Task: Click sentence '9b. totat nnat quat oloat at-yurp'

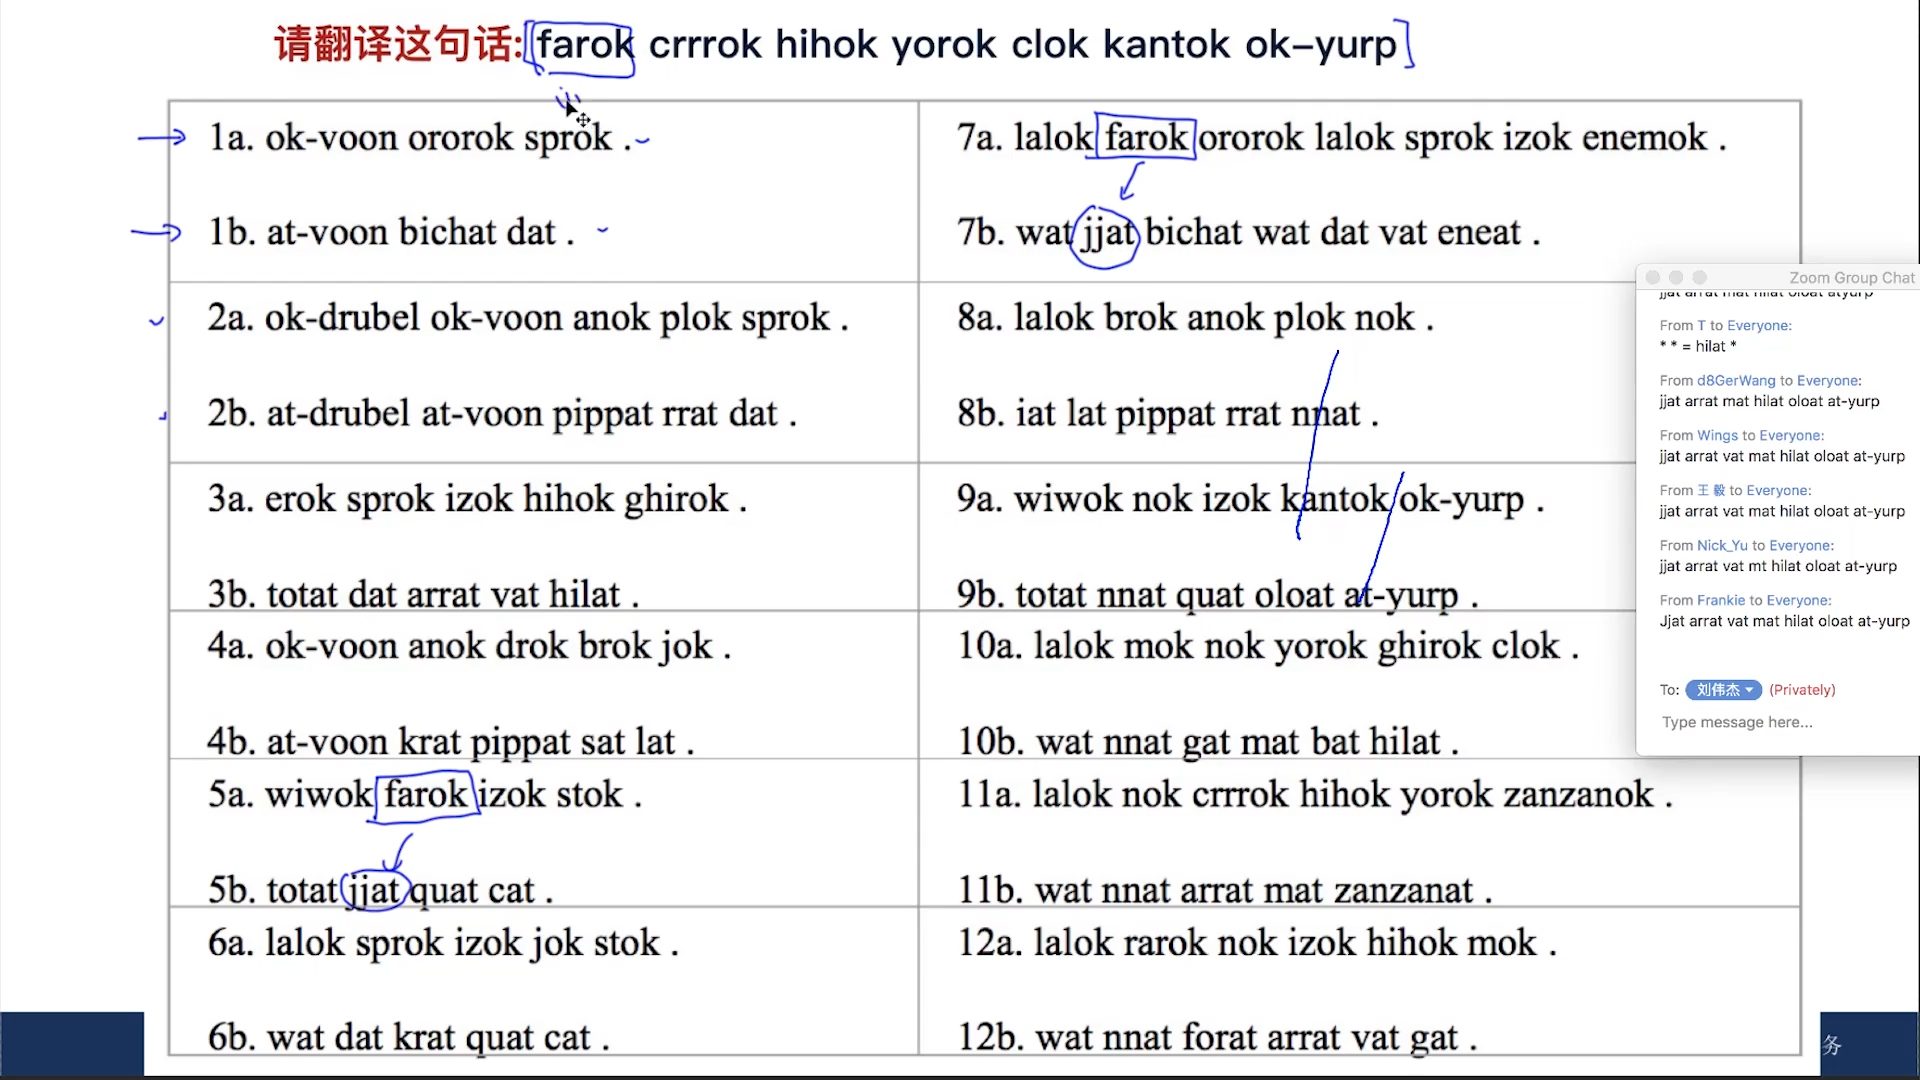Action: [x=1217, y=594]
